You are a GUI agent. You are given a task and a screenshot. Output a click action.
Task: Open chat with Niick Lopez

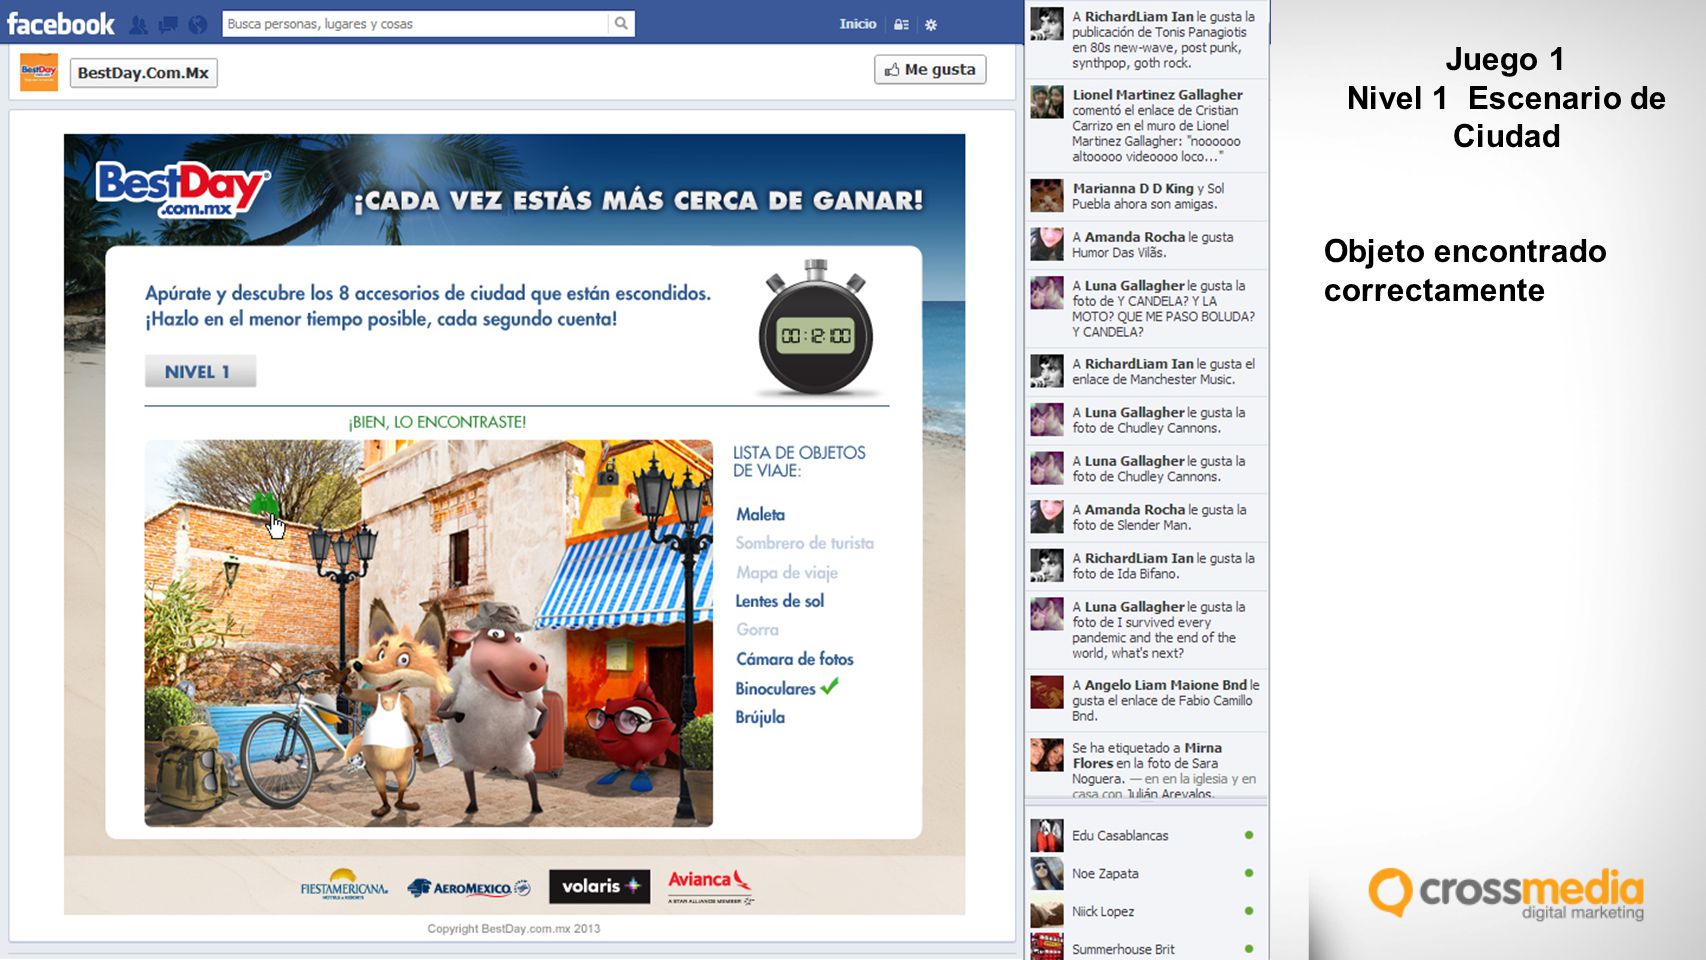pos(1147,911)
